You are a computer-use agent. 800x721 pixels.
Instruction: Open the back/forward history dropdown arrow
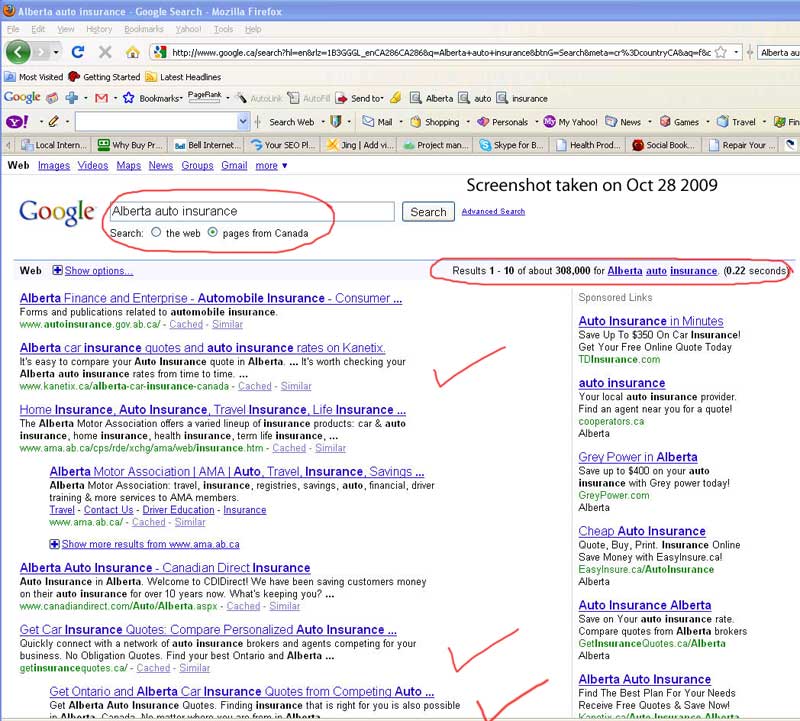point(56,52)
